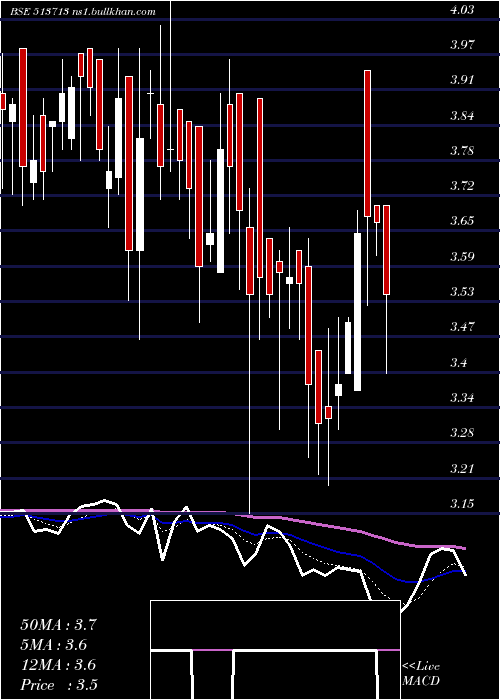Click the 50MA : 3.7 reading
The image size is (500, 700).
(x=58, y=625)
